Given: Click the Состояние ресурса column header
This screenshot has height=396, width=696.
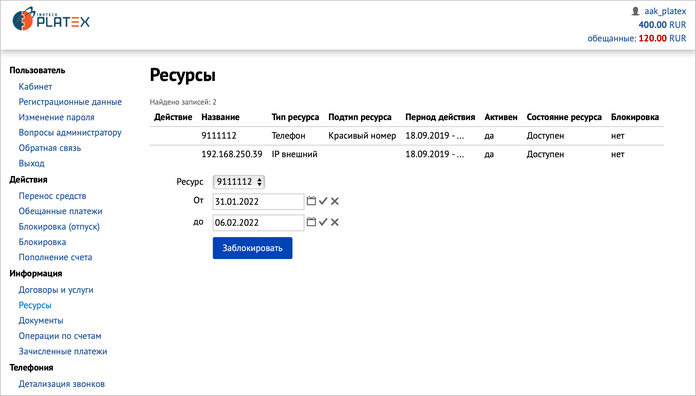Looking at the screenshot, I should point(564,117).
